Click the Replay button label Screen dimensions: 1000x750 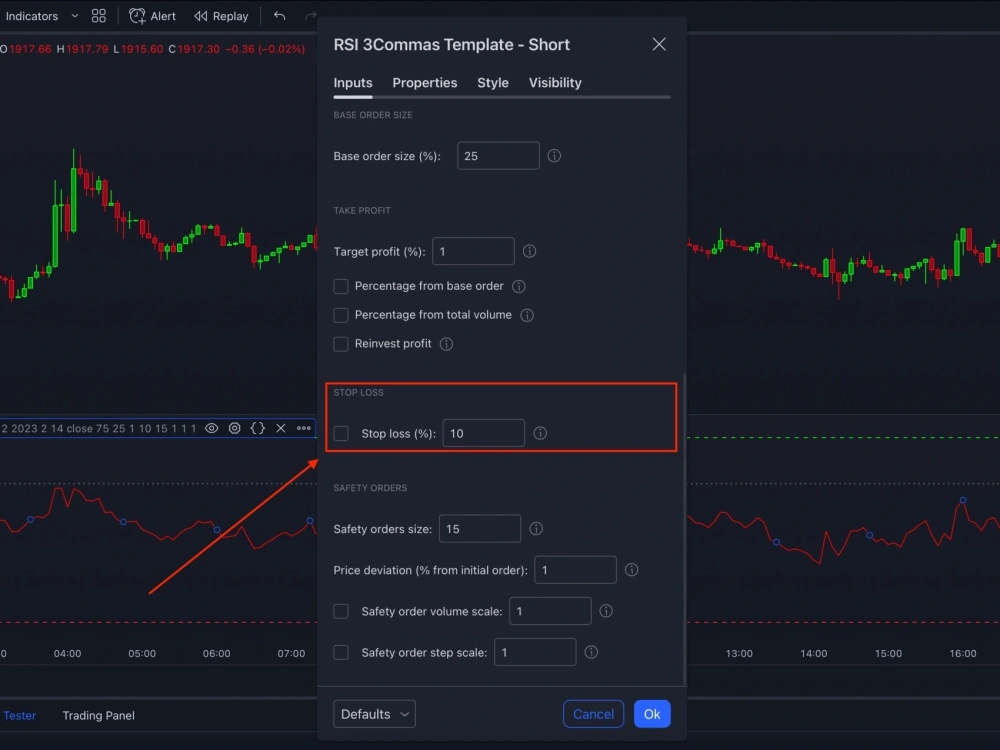click(230, 16)
